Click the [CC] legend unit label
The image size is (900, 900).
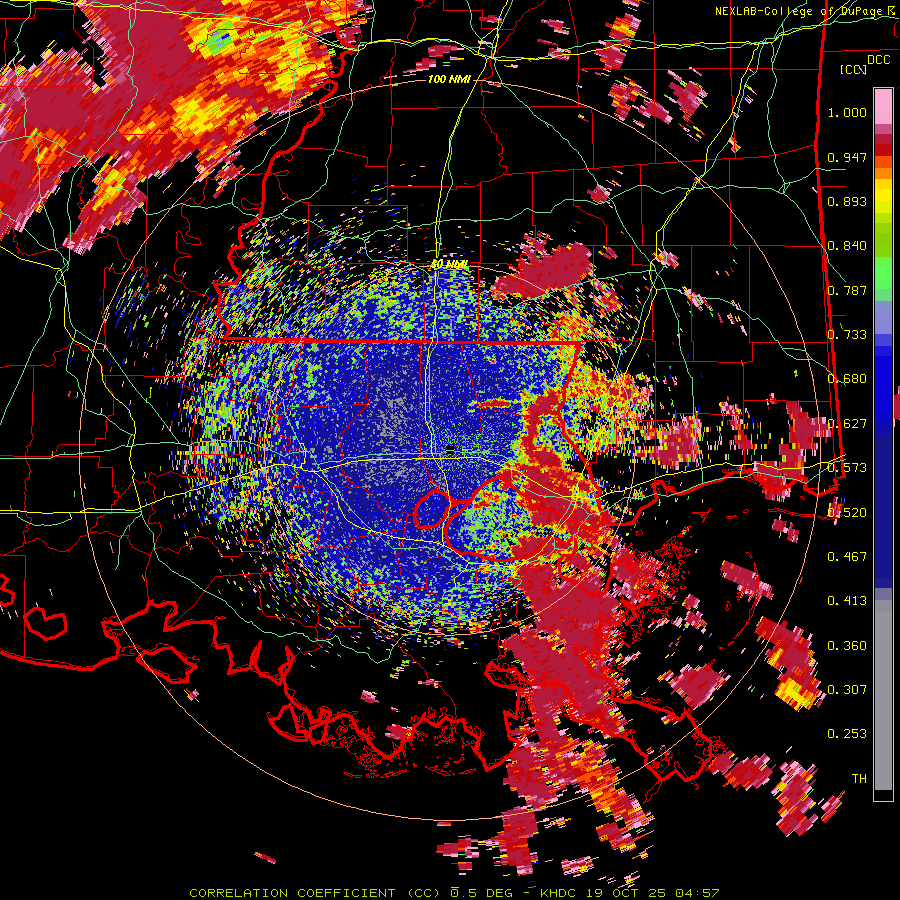coord(854,69)
